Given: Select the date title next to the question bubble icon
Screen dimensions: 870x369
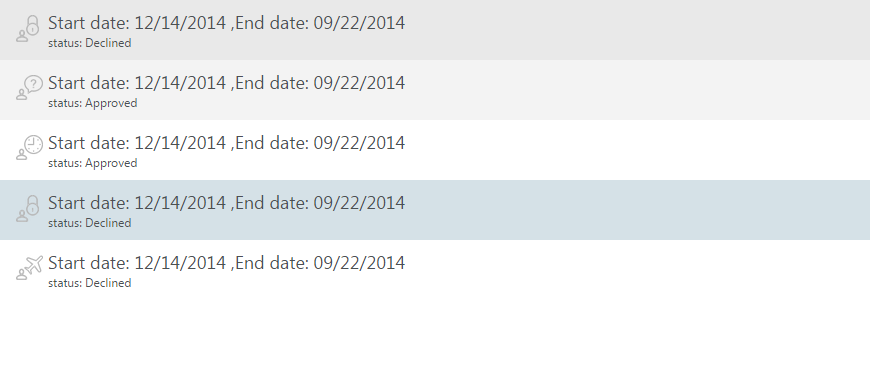Looking at the screenshot, I should (x=226, y=83).
